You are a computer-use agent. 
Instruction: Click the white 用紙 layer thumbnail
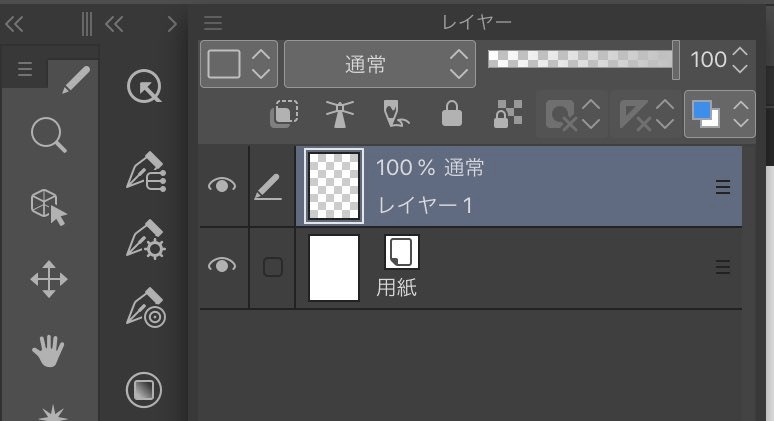333,267
